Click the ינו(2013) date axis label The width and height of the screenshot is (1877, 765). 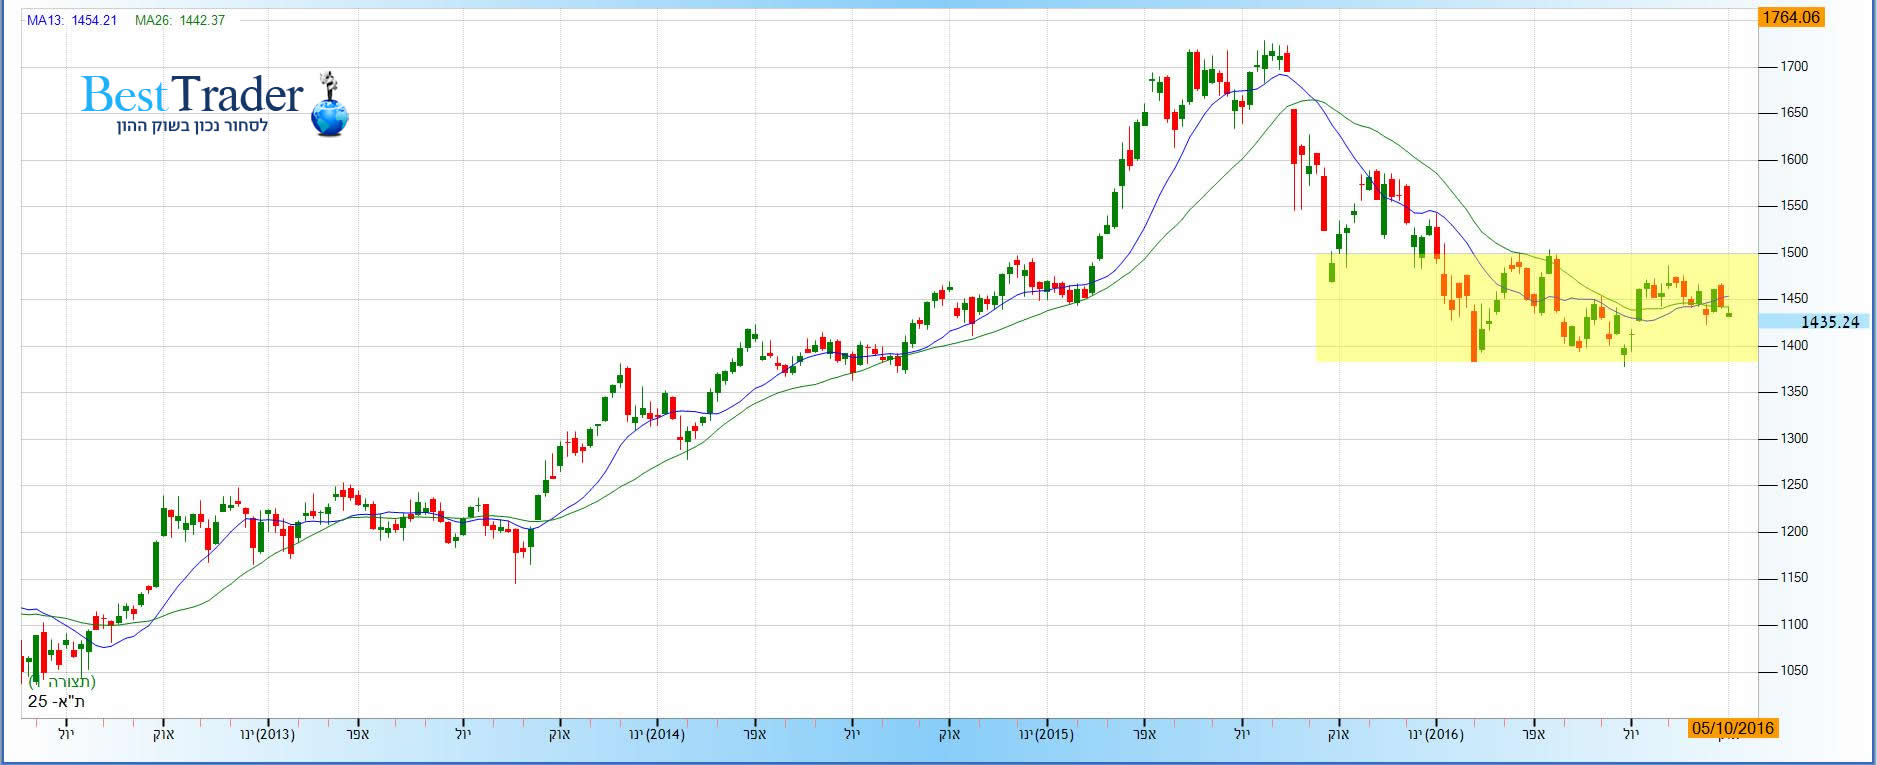(267, 734)
